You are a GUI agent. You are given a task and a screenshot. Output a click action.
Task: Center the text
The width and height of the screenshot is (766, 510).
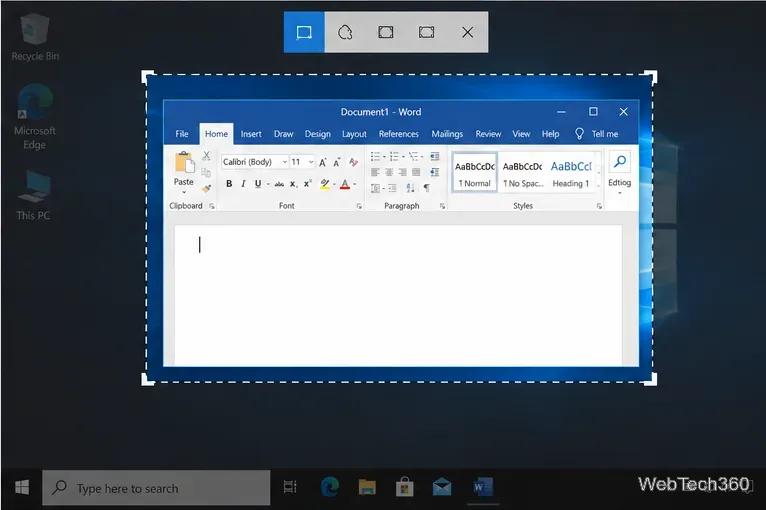[389, 172]
